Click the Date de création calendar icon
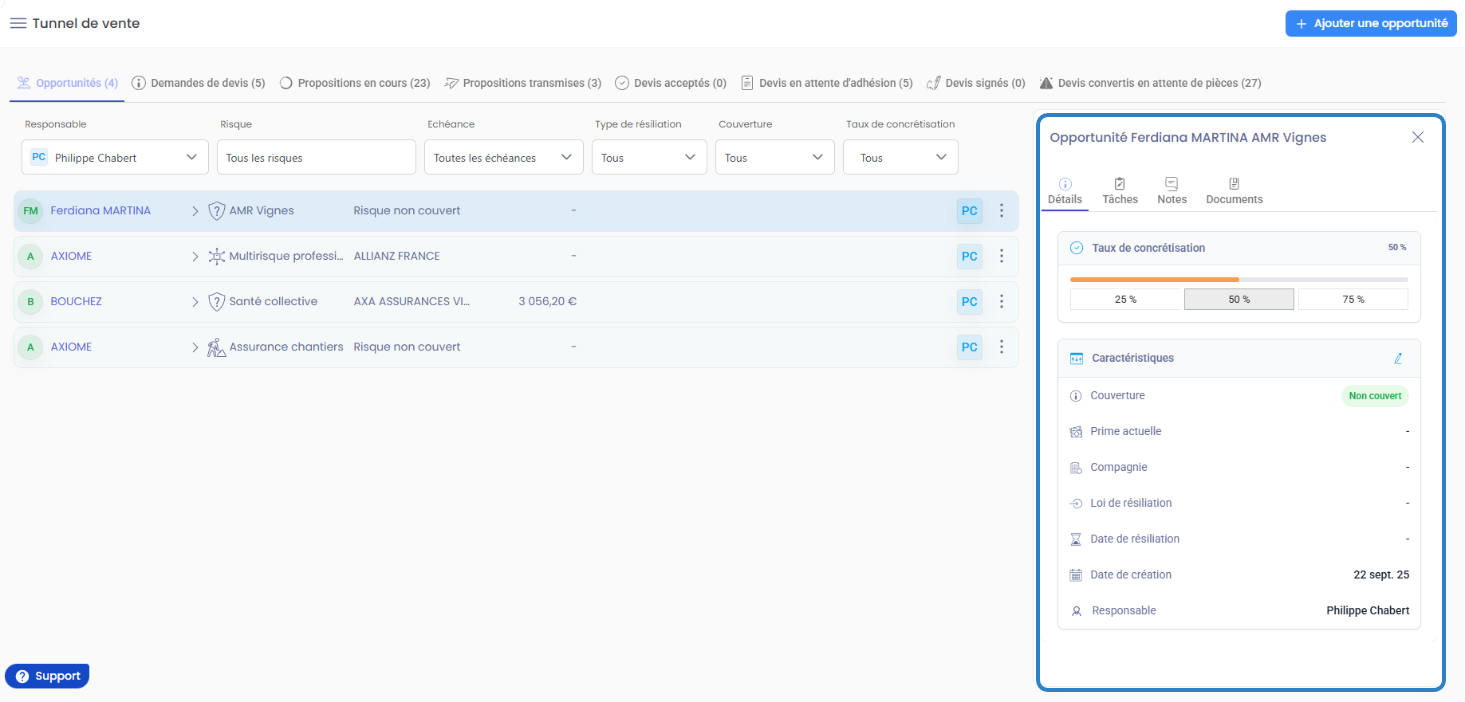 1076,575
